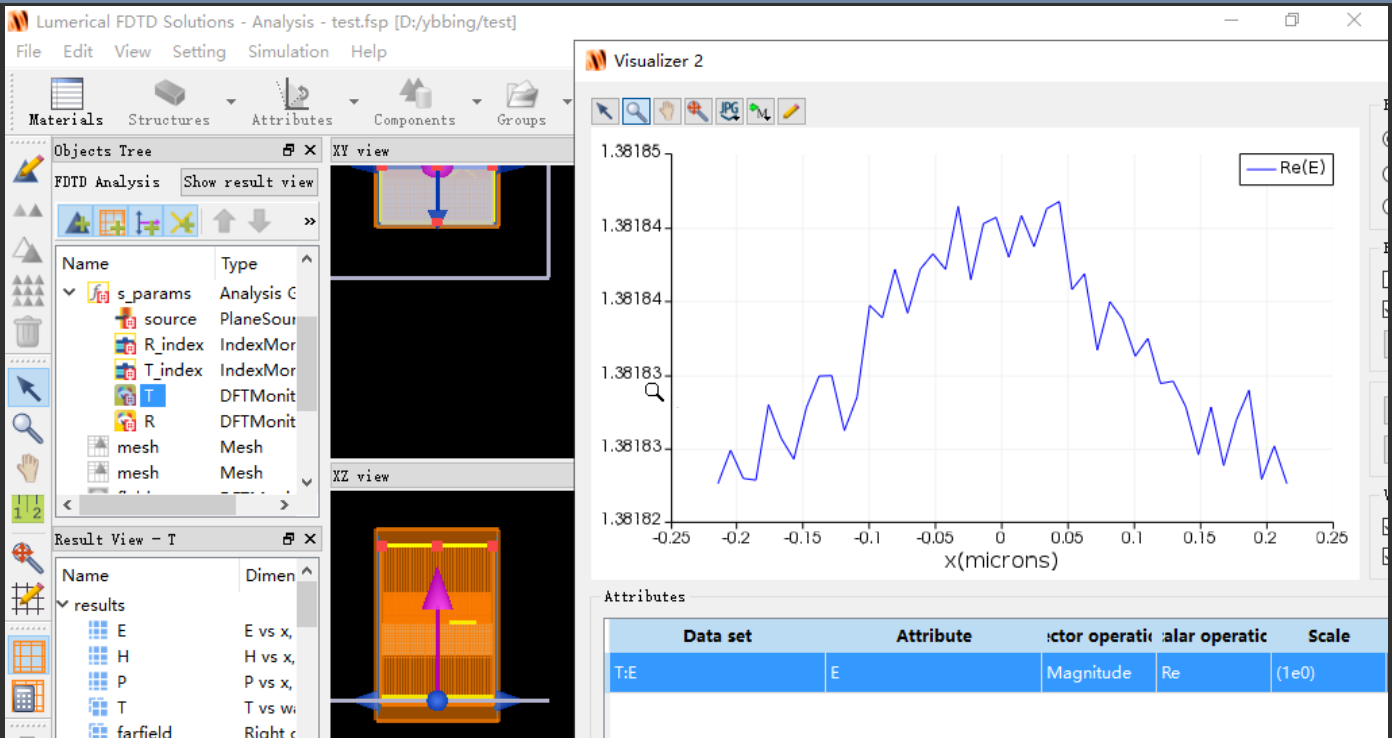Image resolution: width=1392 pixels, height=738 pixels.
Task: Click the Magnitude vector operation cell
Action: 1098,673
